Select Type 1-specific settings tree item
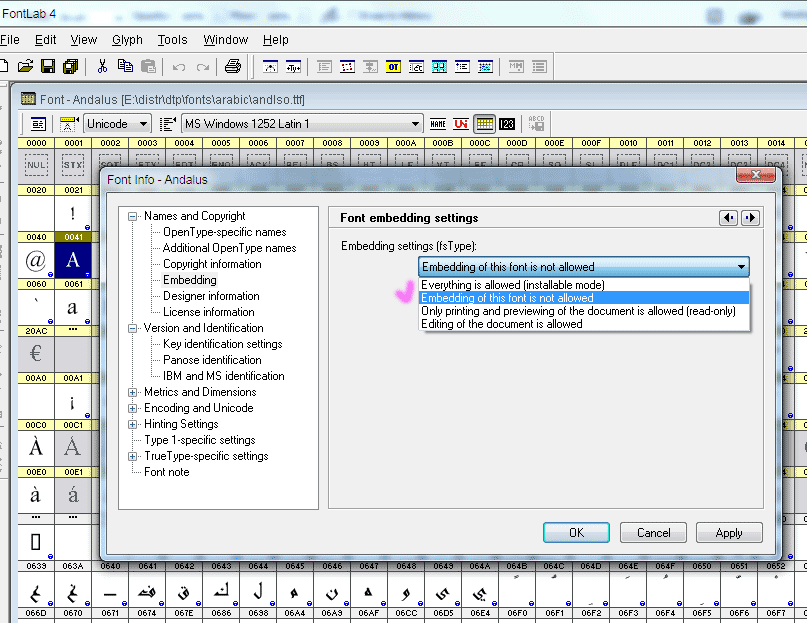 pos(200,440)
